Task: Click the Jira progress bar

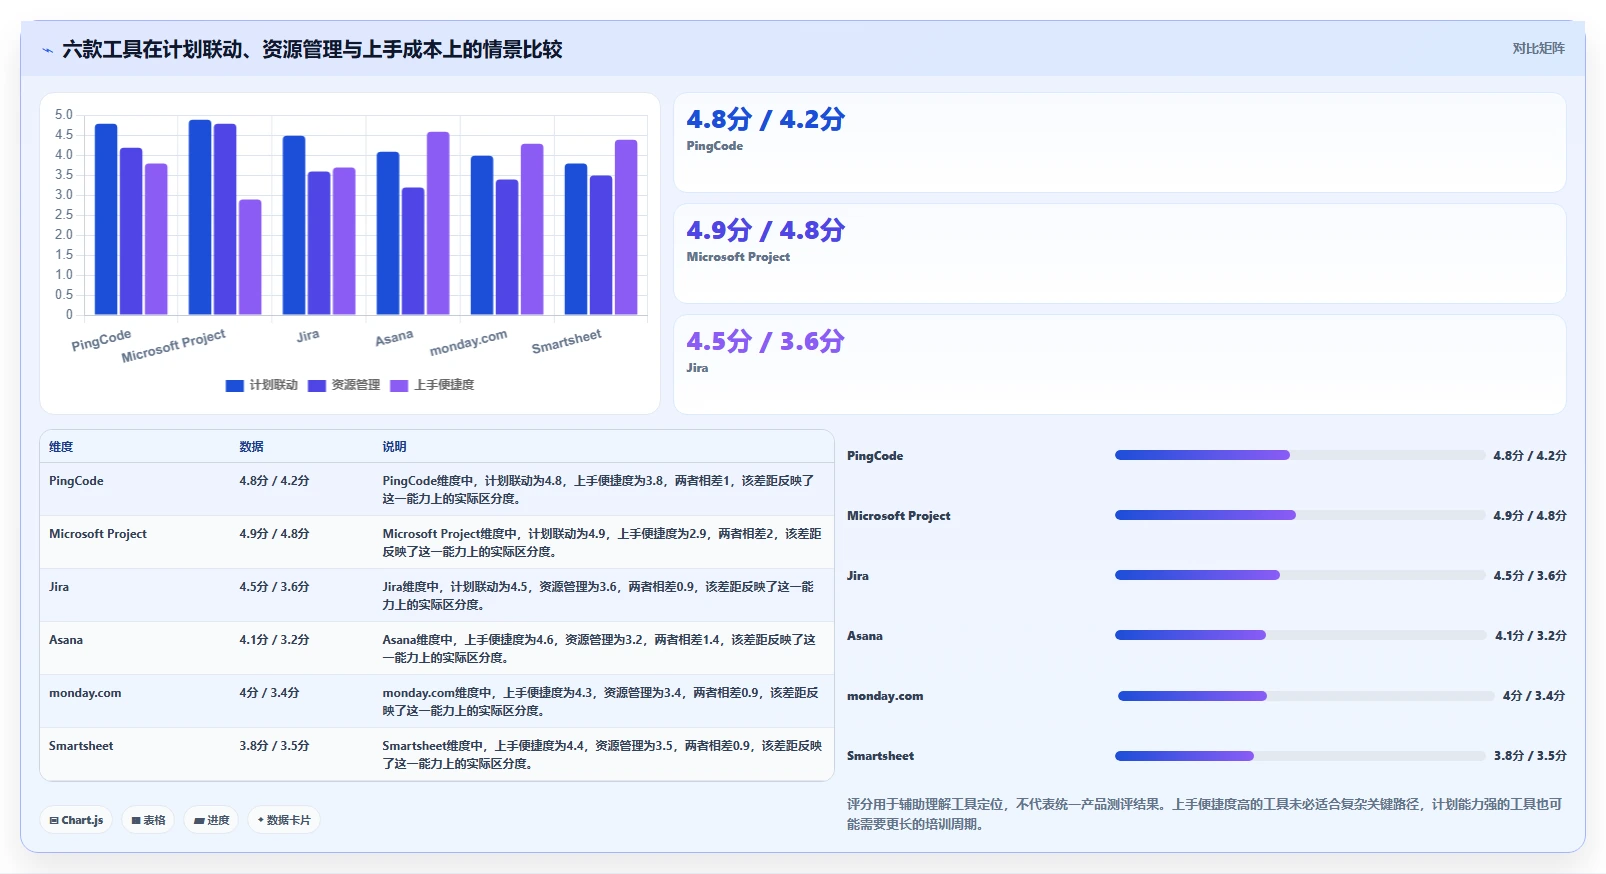Action: point(1299,575)
